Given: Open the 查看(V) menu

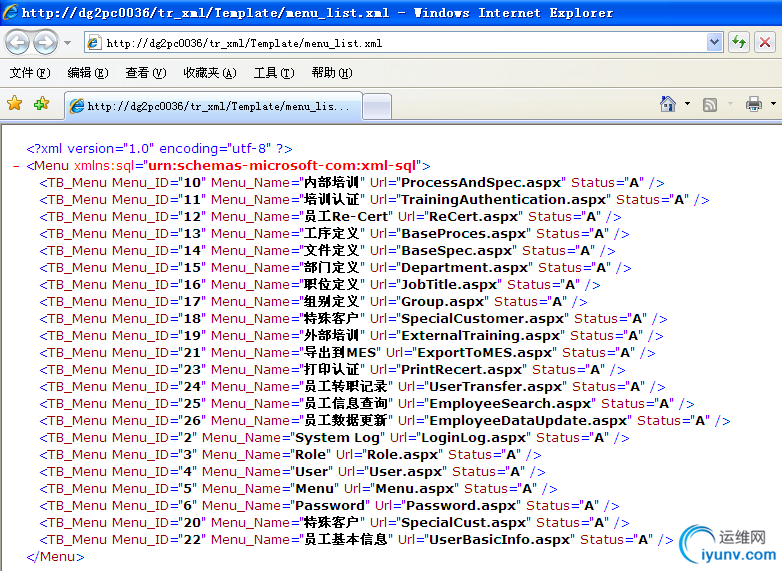Looking at the screenshot, I should pyautogui.click(x=146, y=73).
